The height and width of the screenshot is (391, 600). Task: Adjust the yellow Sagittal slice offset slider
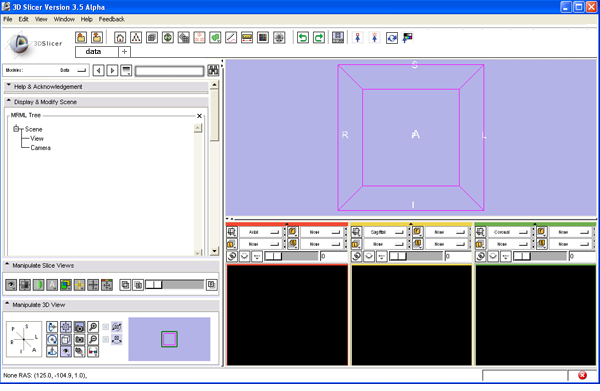tap(416, 256)
